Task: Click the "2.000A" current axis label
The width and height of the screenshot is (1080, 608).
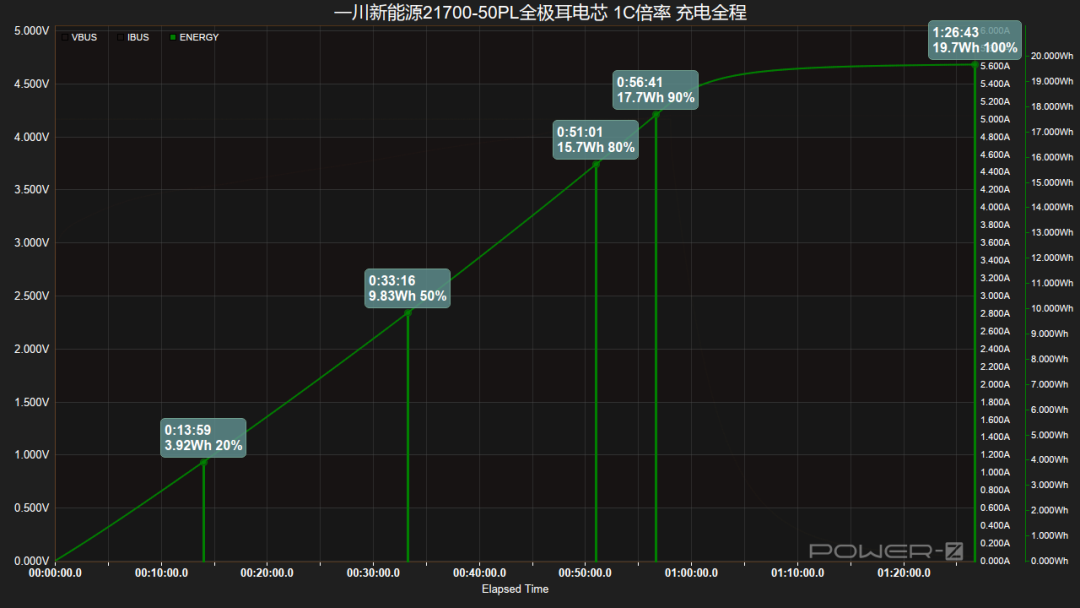Action: [x=995, y=384]
